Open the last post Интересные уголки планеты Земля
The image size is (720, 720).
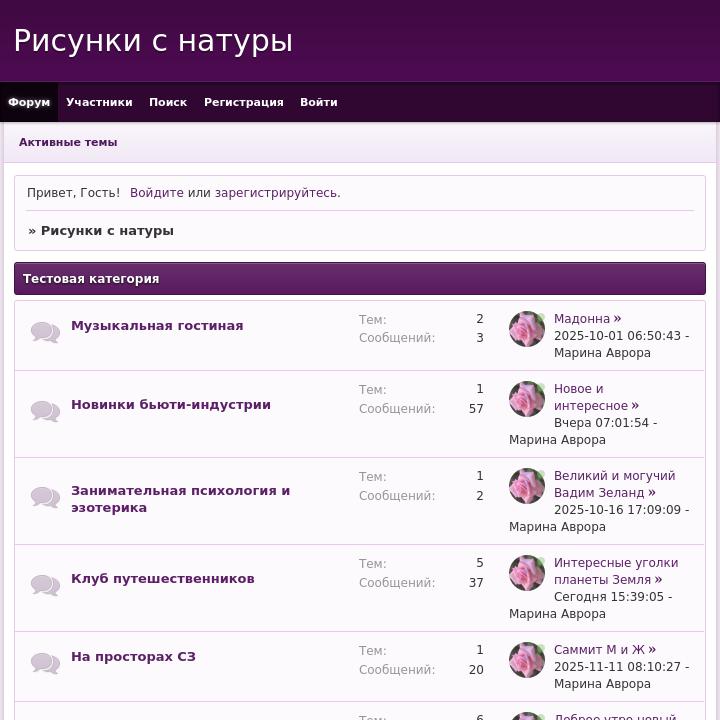[615, 571]
